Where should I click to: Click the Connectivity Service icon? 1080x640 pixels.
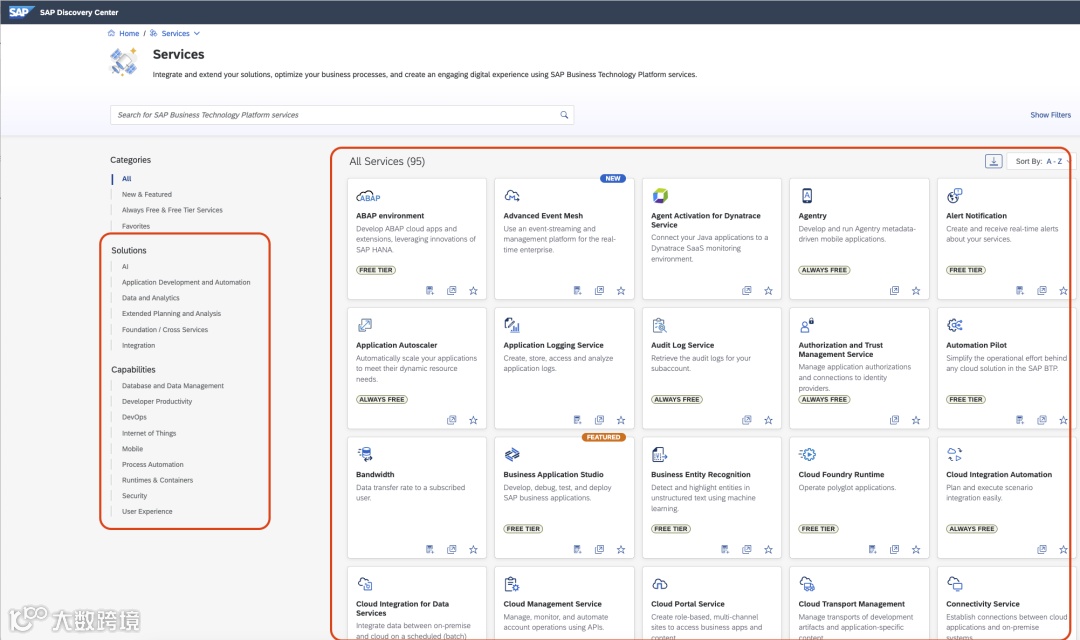coord(954,584)
